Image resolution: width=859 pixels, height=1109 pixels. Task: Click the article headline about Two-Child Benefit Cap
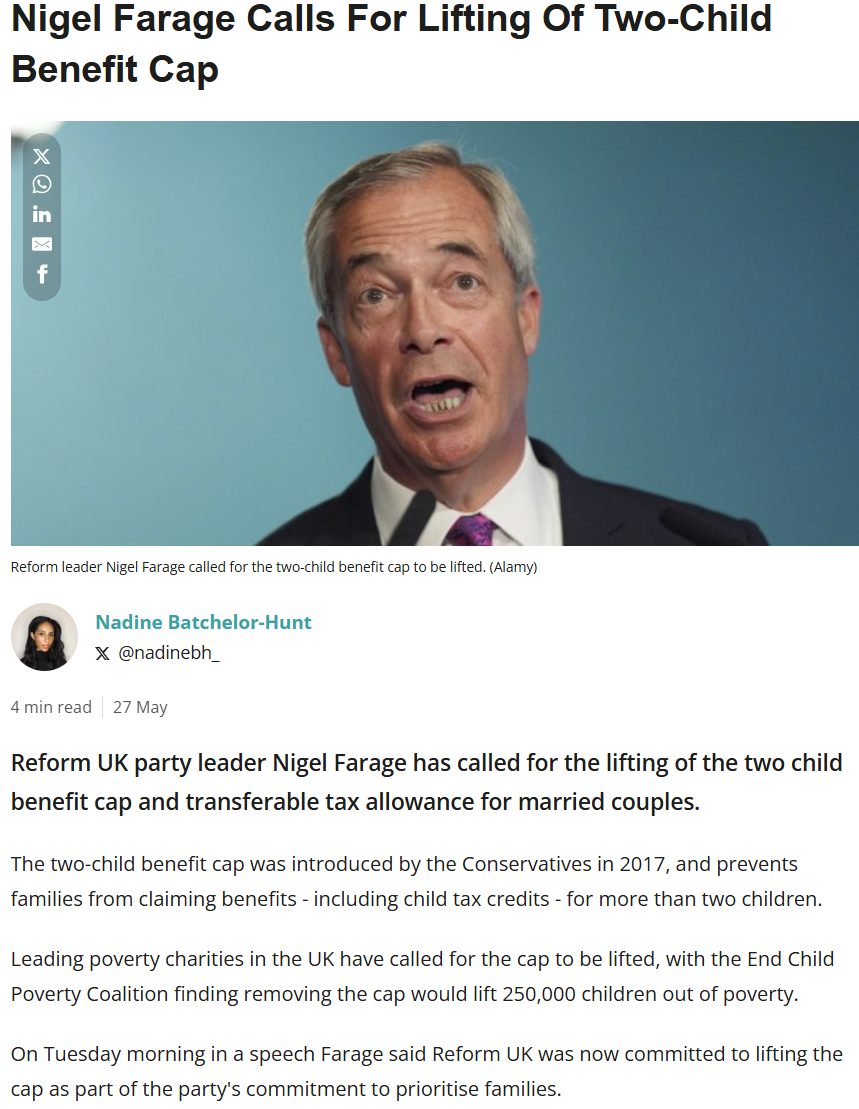pyautogui.click(x=391, y=44)
